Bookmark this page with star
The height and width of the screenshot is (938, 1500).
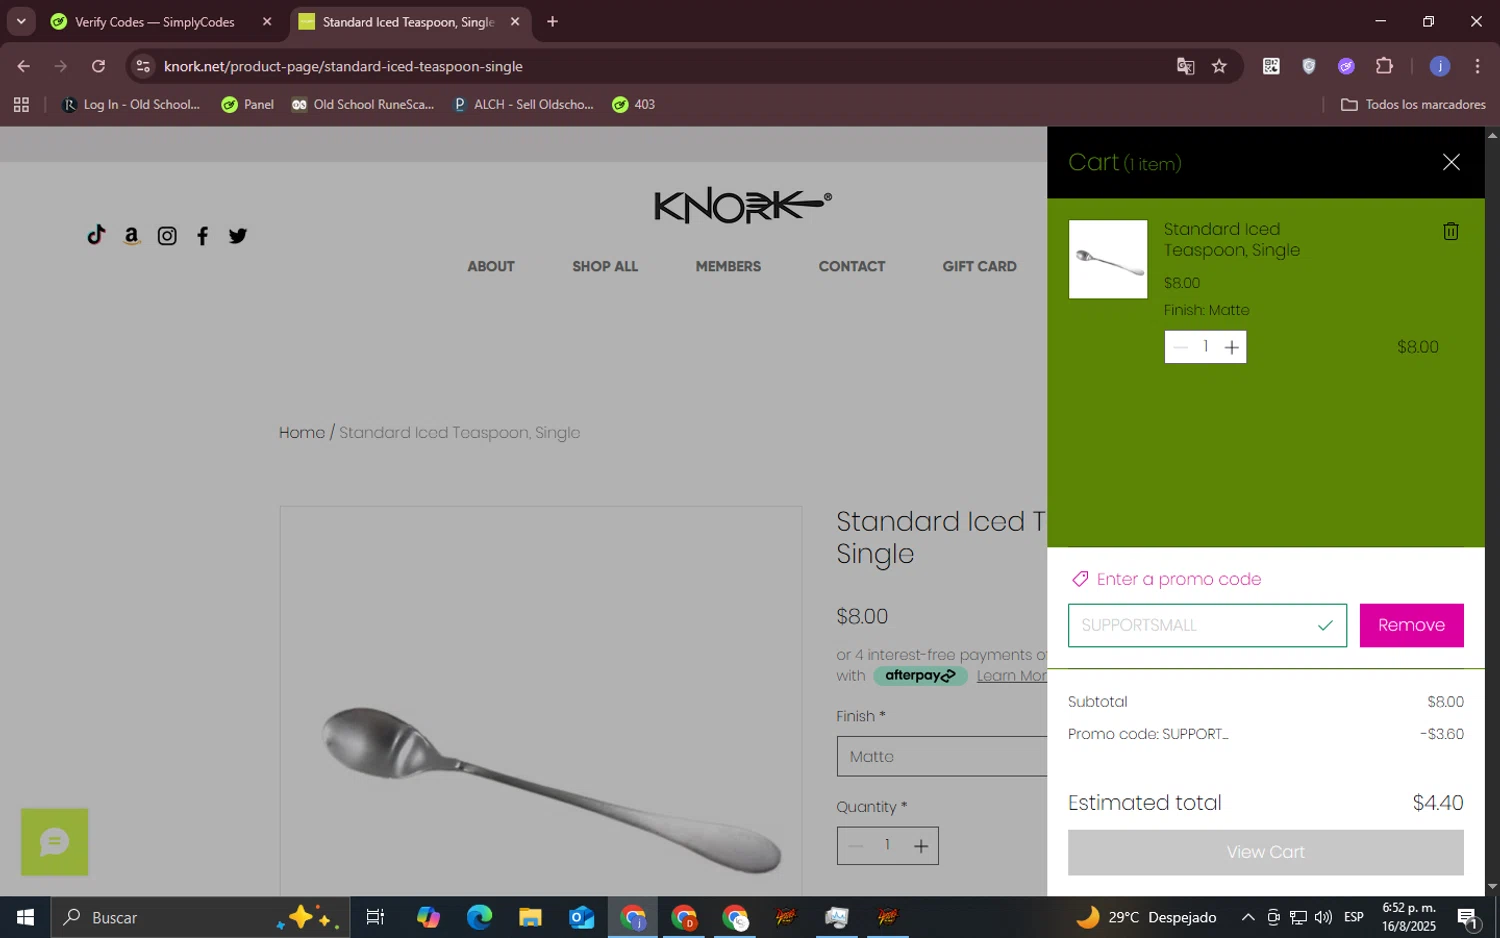(x=1219, y=66)
